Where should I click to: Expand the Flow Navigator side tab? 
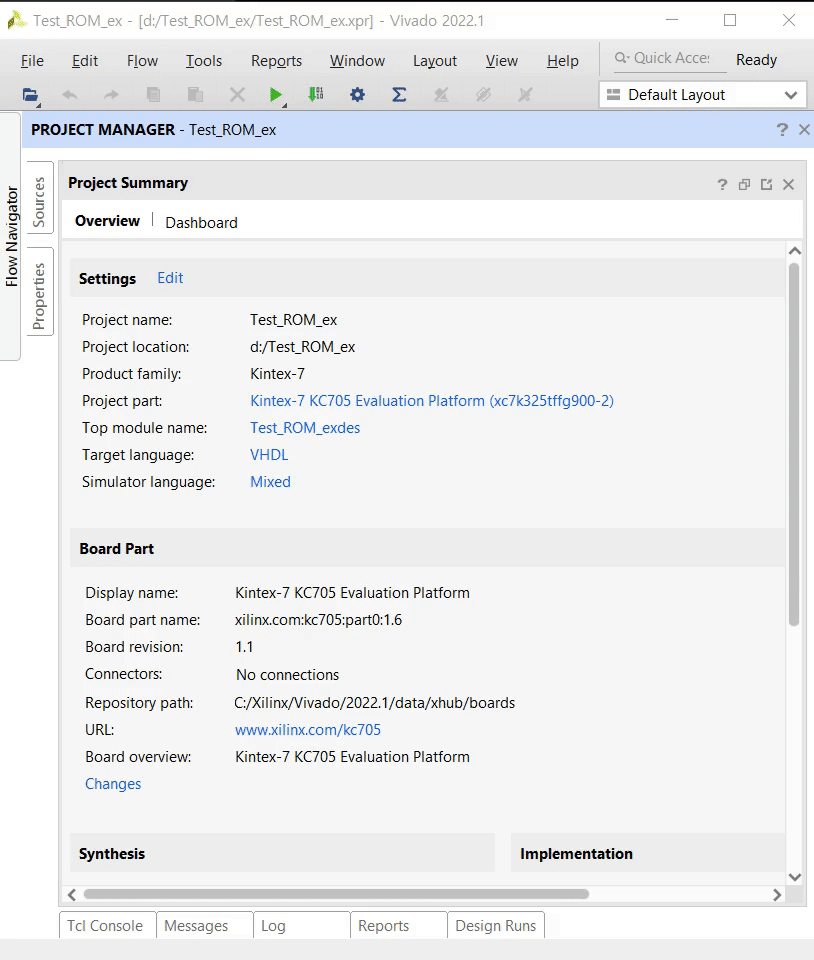click(12, 236)
